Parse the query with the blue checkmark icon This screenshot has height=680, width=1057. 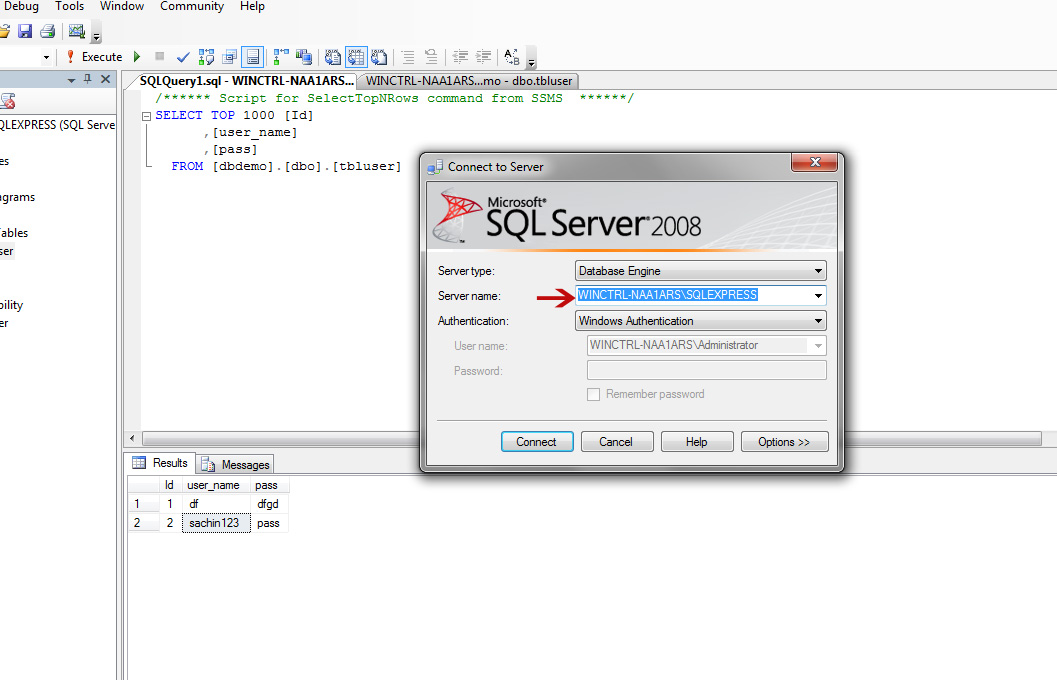coord(183,57)
